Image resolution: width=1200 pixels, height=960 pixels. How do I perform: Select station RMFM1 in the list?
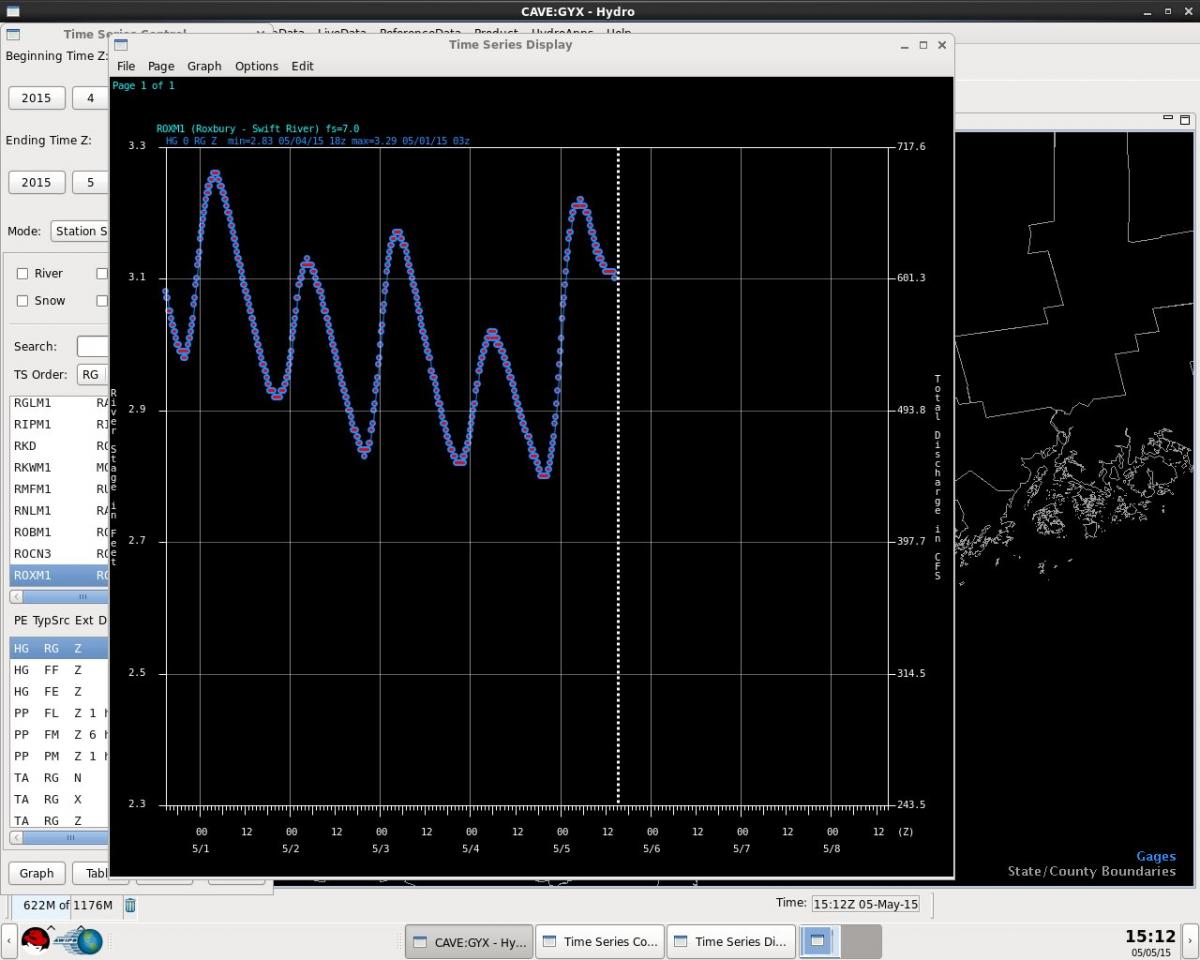59,489
